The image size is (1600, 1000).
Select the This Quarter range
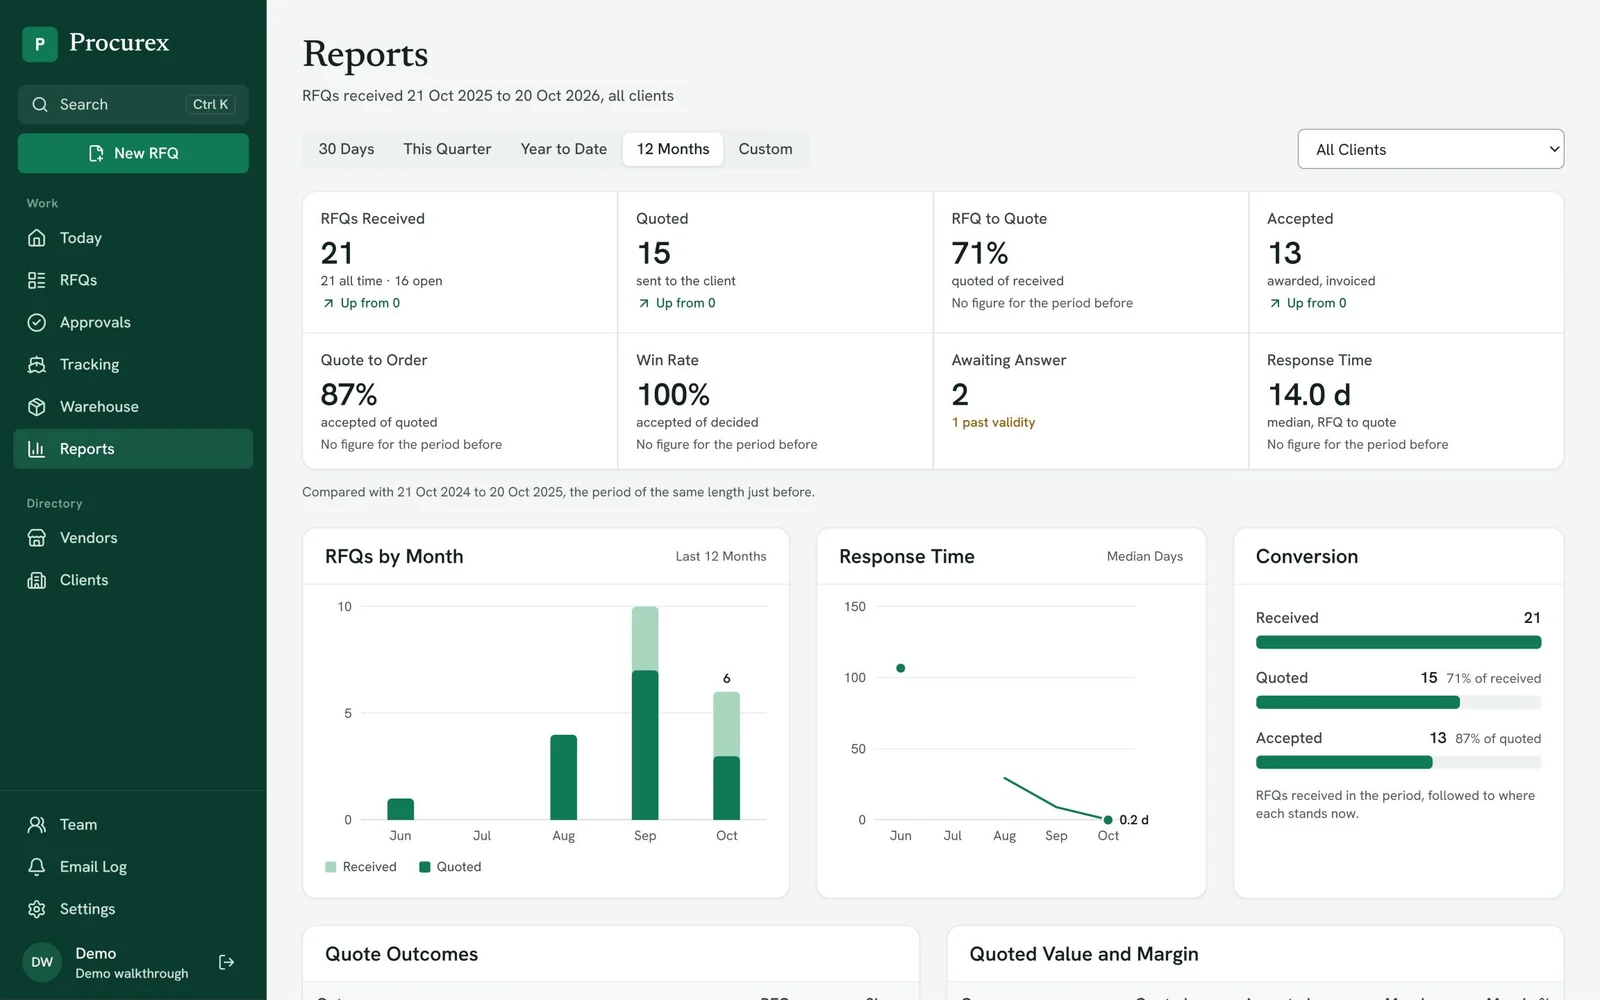447,149
